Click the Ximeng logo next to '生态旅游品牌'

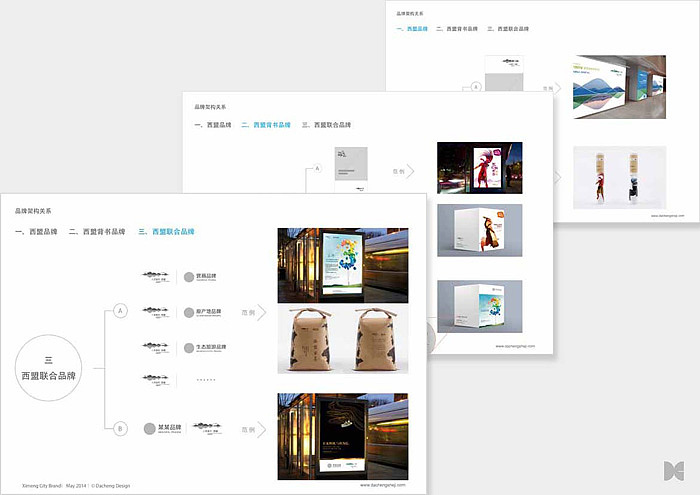click(155, 347)
